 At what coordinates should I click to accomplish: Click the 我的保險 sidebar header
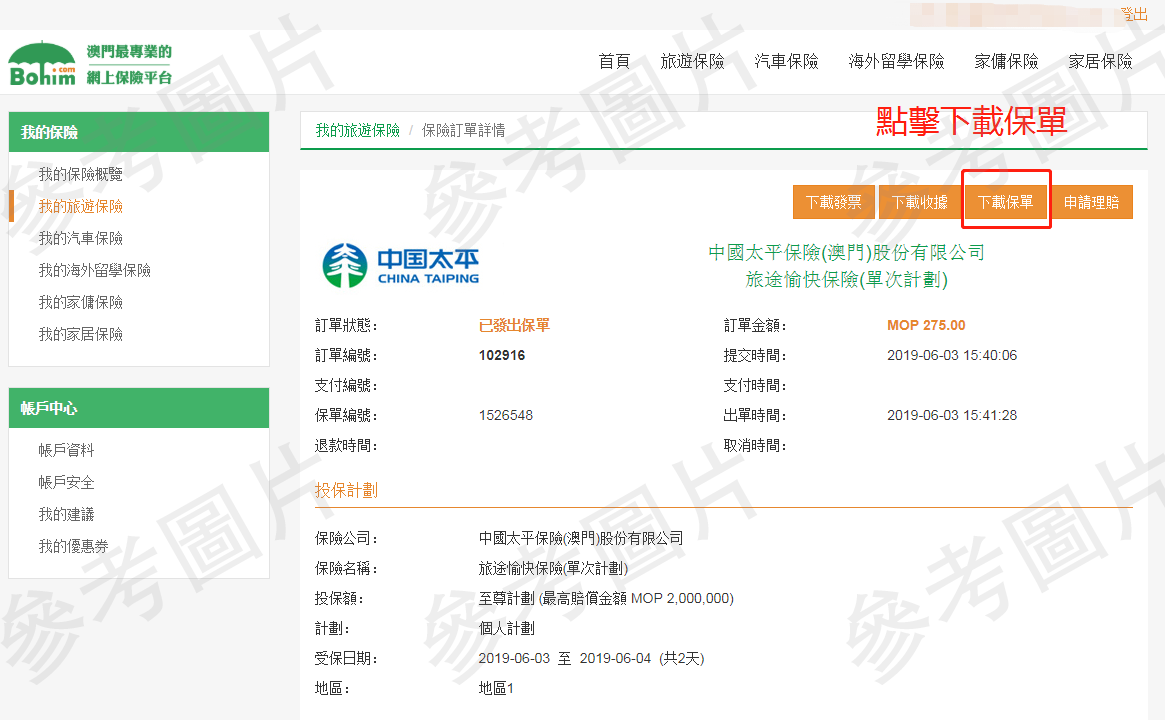139,132
